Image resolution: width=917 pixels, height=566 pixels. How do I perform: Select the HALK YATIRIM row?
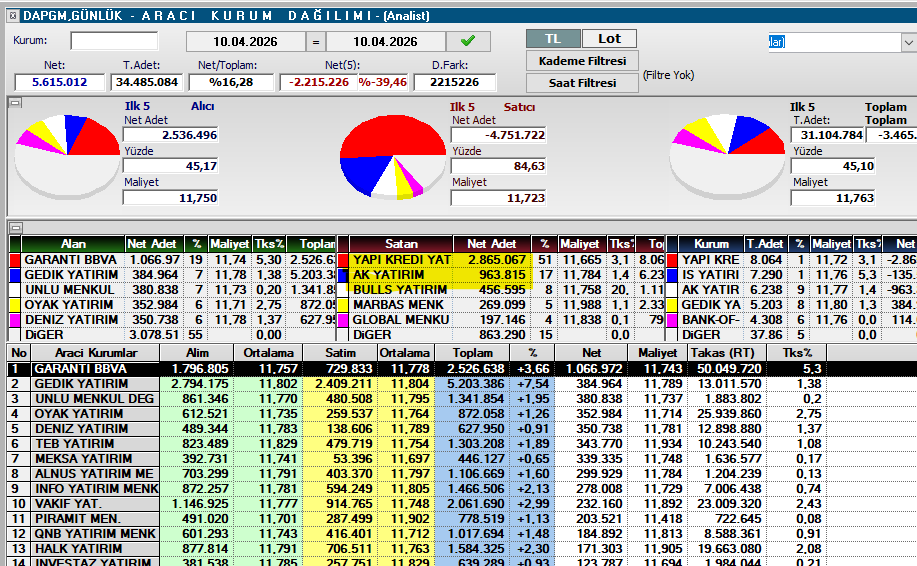[x=462, y=549]
